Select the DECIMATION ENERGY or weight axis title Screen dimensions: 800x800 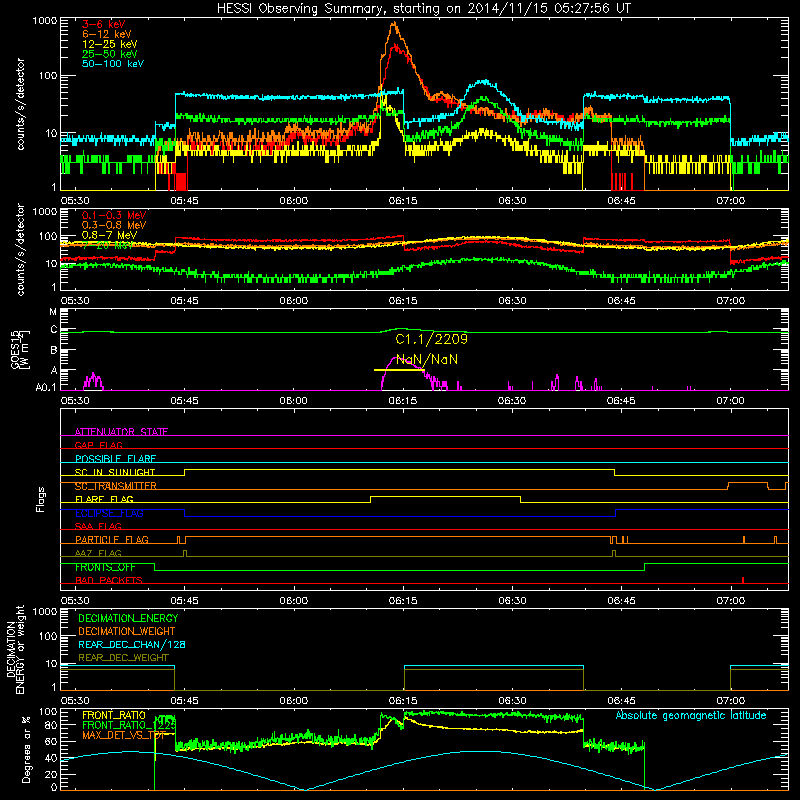[x=15, y=649]
